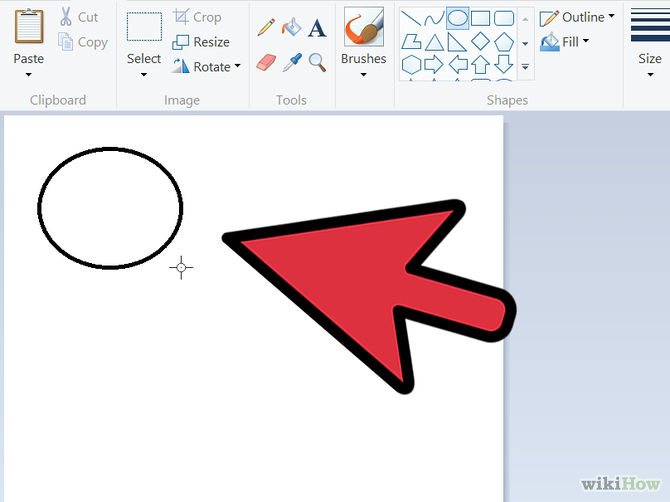Viewport: 670px width, 502px height.
Task: Move the shapes gallery down one row
Action: click(525, 43)
